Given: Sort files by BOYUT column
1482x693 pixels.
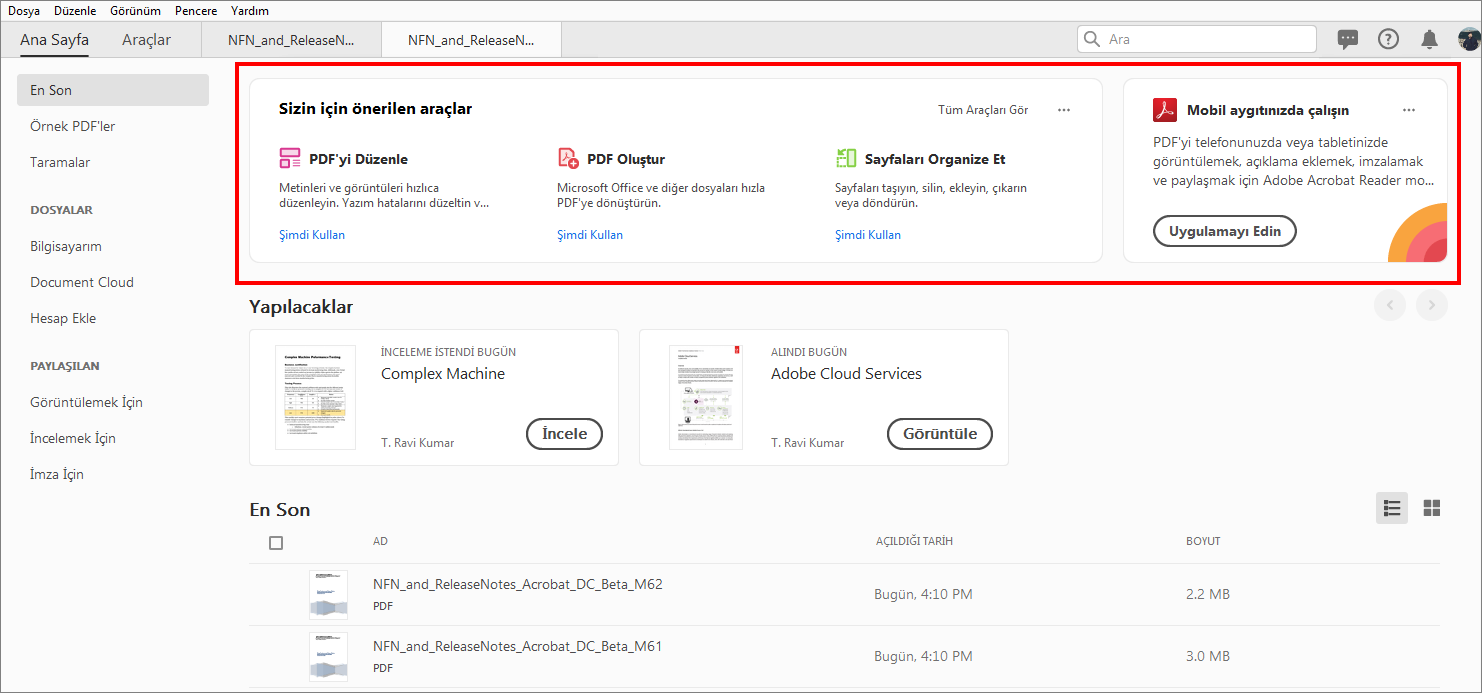Looking at the screenshot, I should [1203, 541].
